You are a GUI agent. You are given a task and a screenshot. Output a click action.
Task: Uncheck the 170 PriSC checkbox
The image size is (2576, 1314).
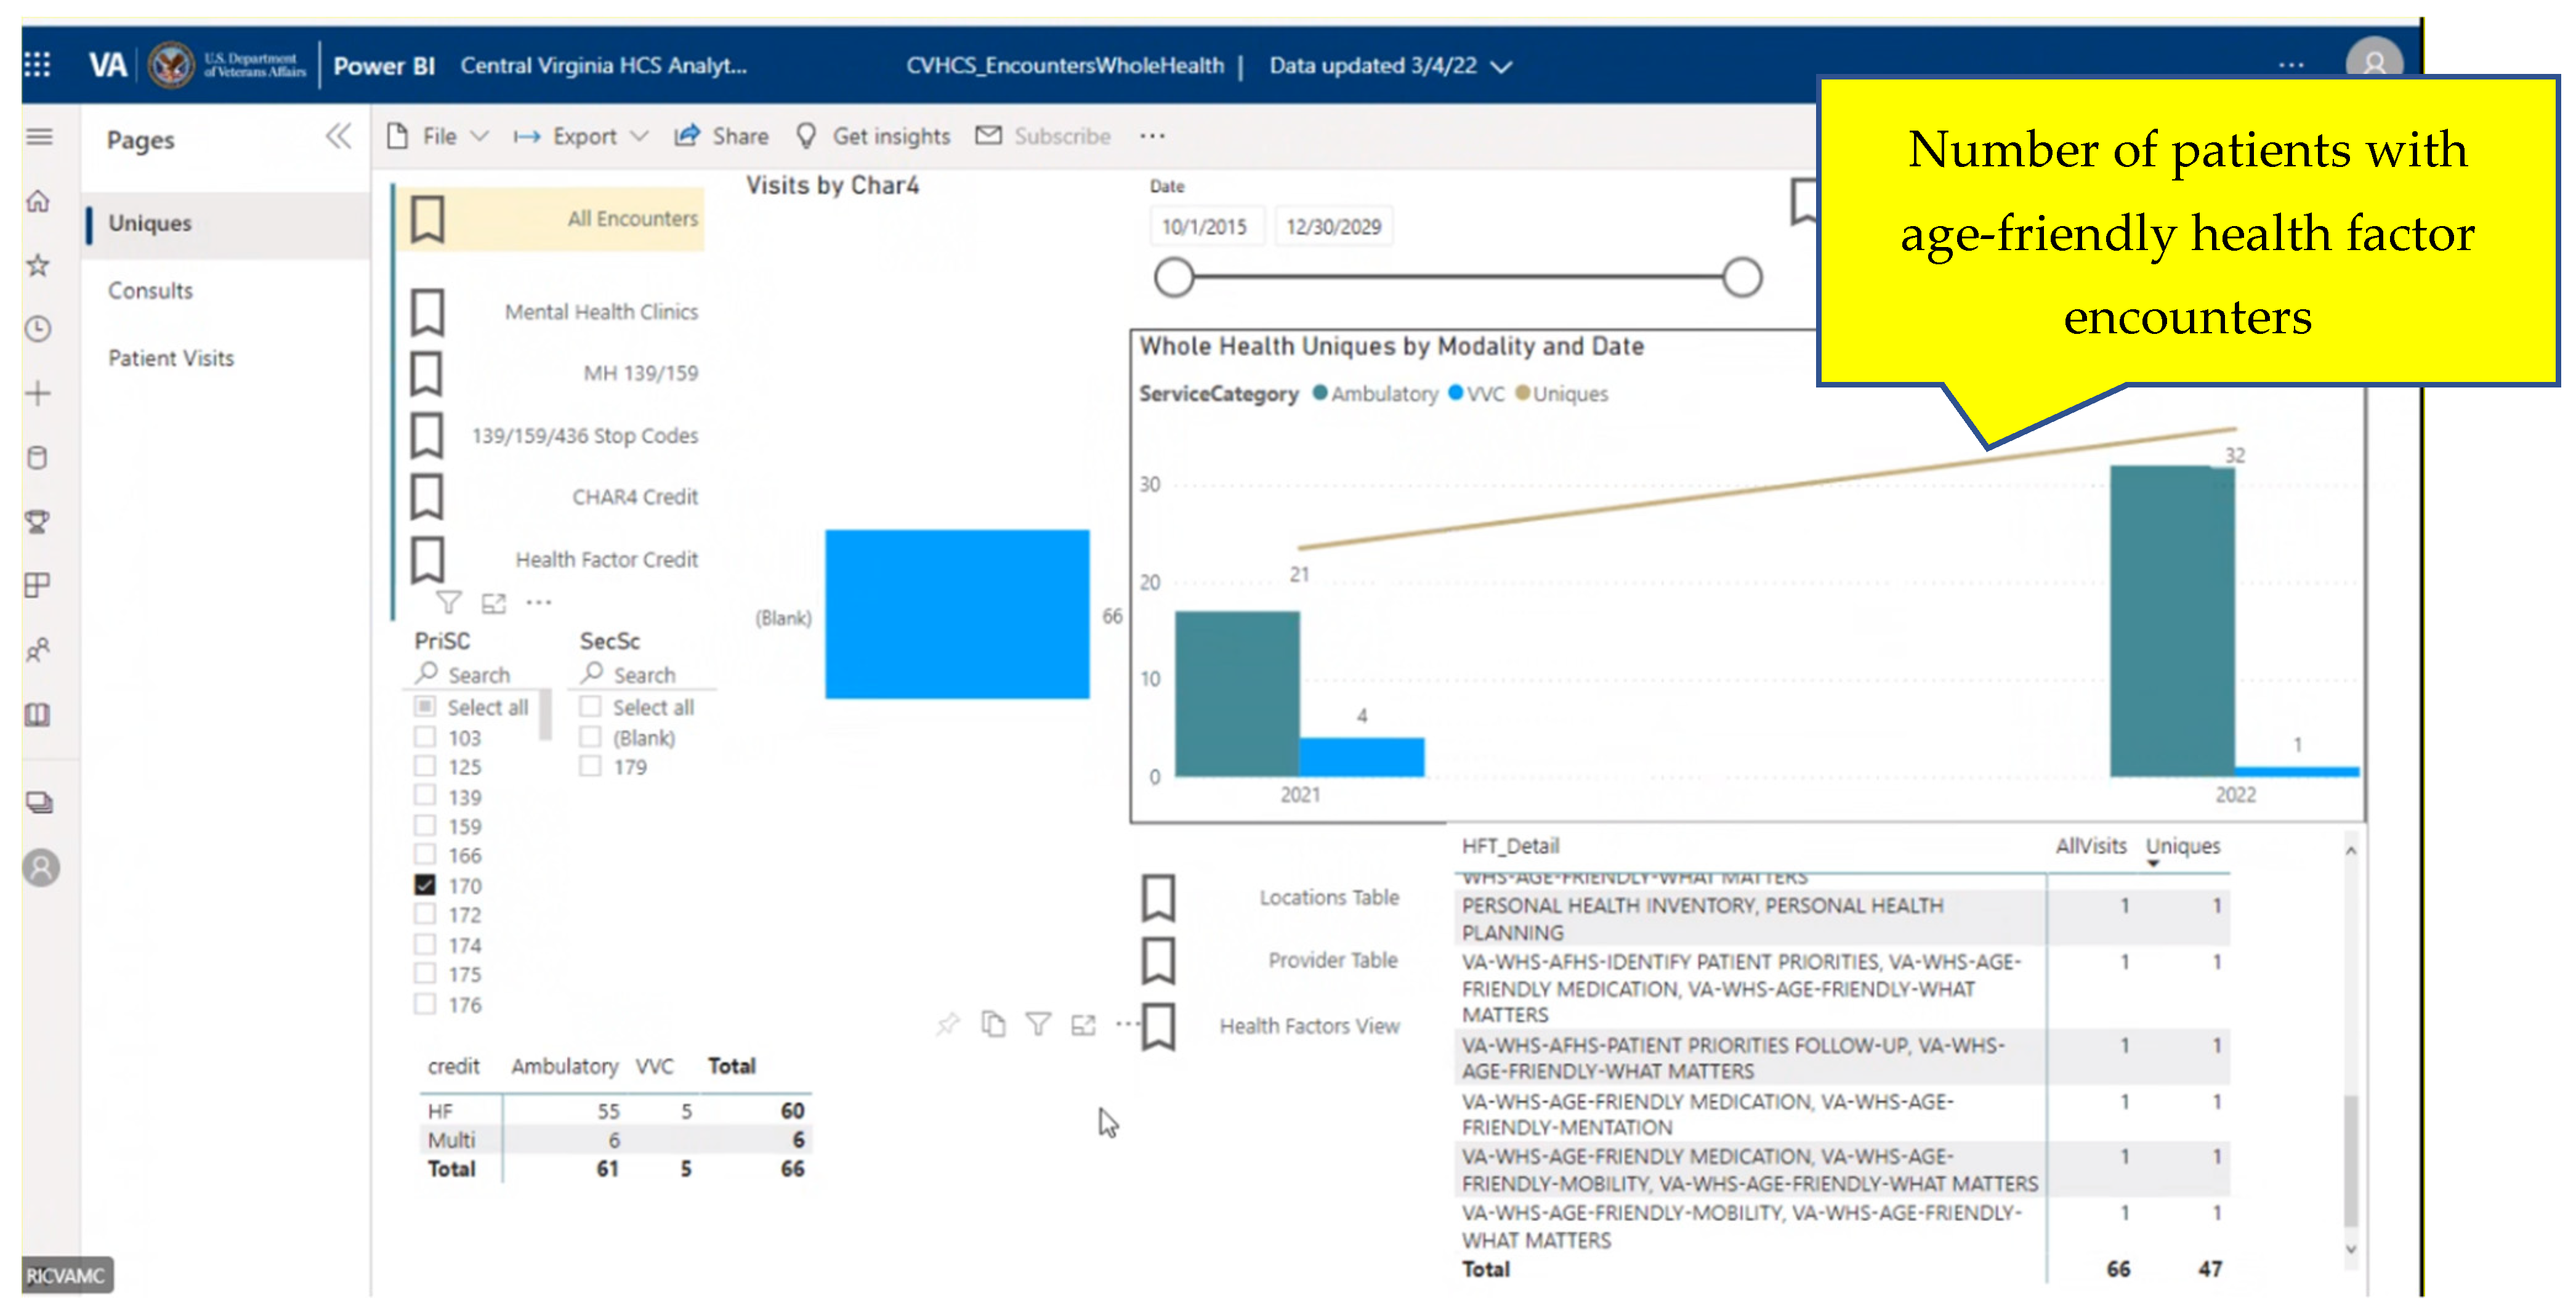click(x=425, y=885)
